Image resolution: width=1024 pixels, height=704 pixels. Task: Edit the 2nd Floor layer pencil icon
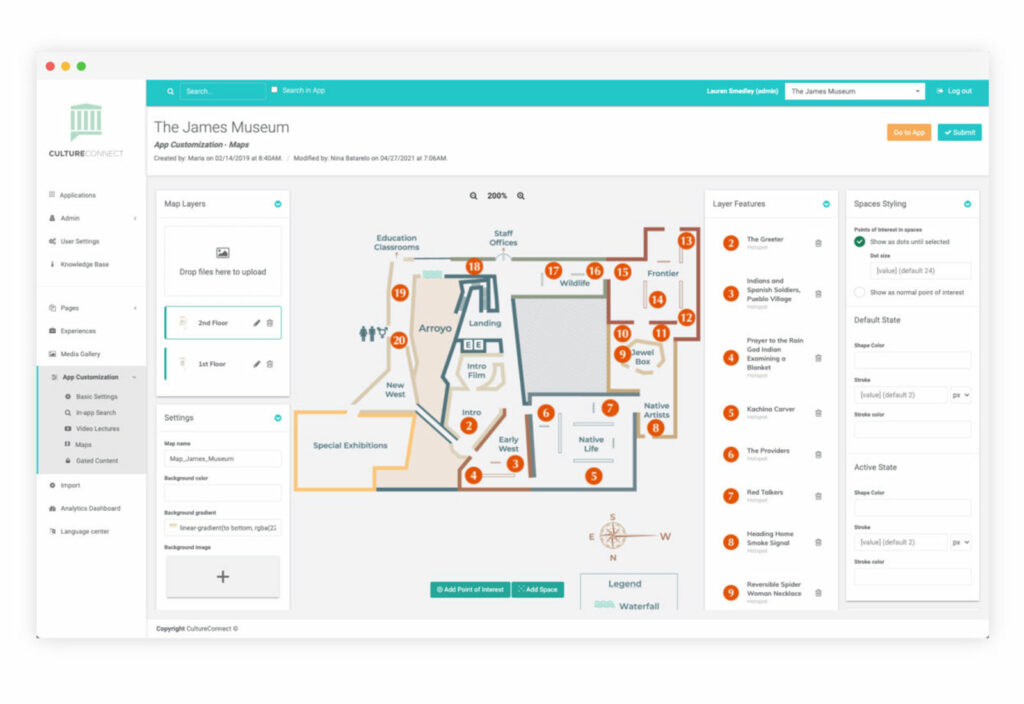(x=257, y=323)
